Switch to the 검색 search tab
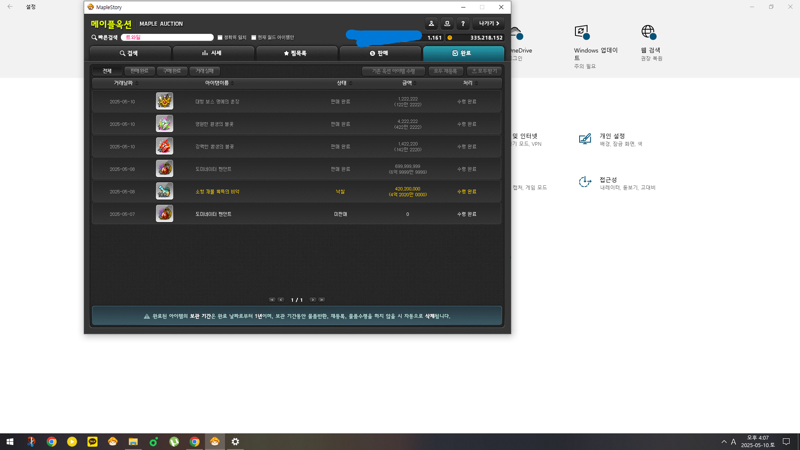Screen dimensions: 800x450 tap(130, 53)
